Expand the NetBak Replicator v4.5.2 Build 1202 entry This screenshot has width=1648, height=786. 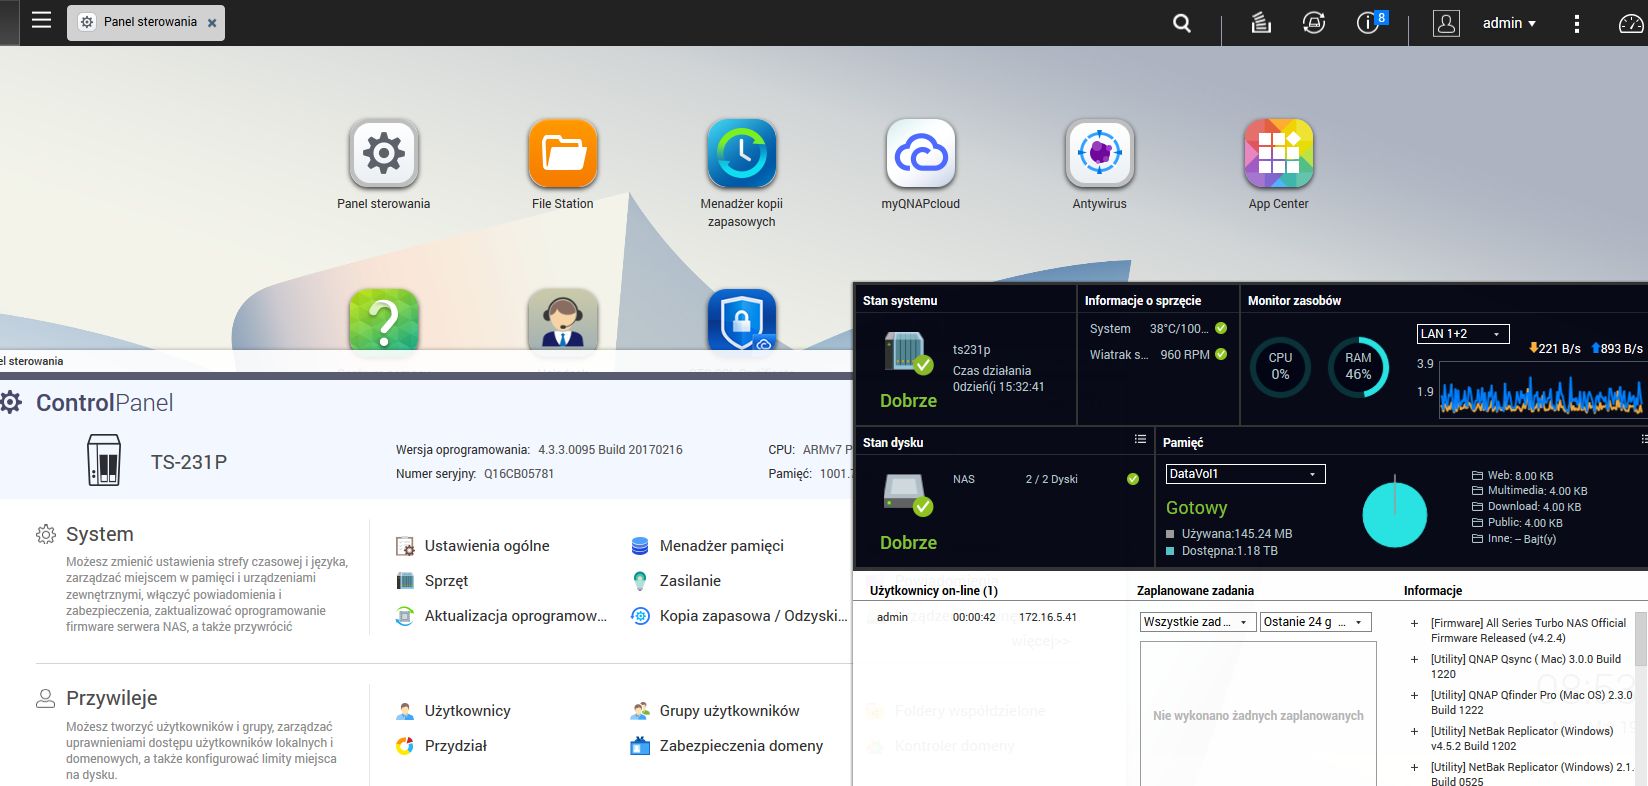(1415, 731)
